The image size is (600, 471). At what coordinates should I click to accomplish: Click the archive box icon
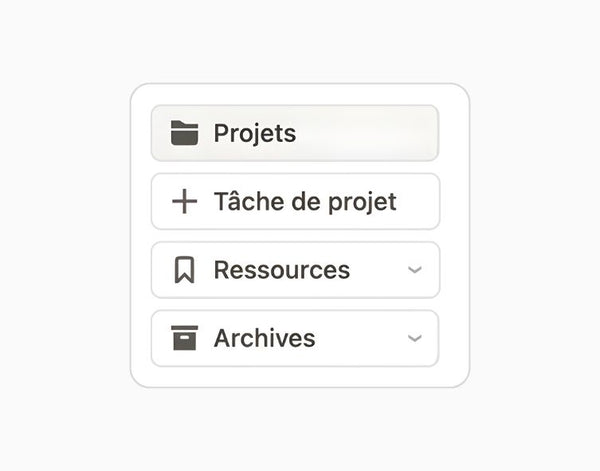click(184, 338)
